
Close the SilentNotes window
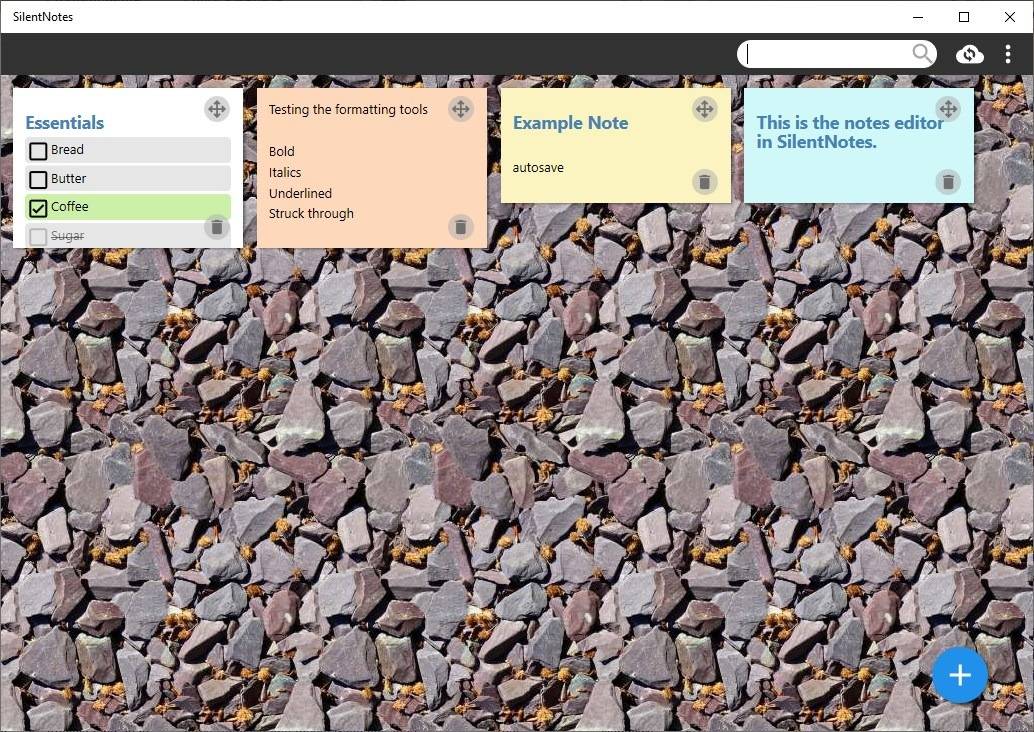(1010, 17)
